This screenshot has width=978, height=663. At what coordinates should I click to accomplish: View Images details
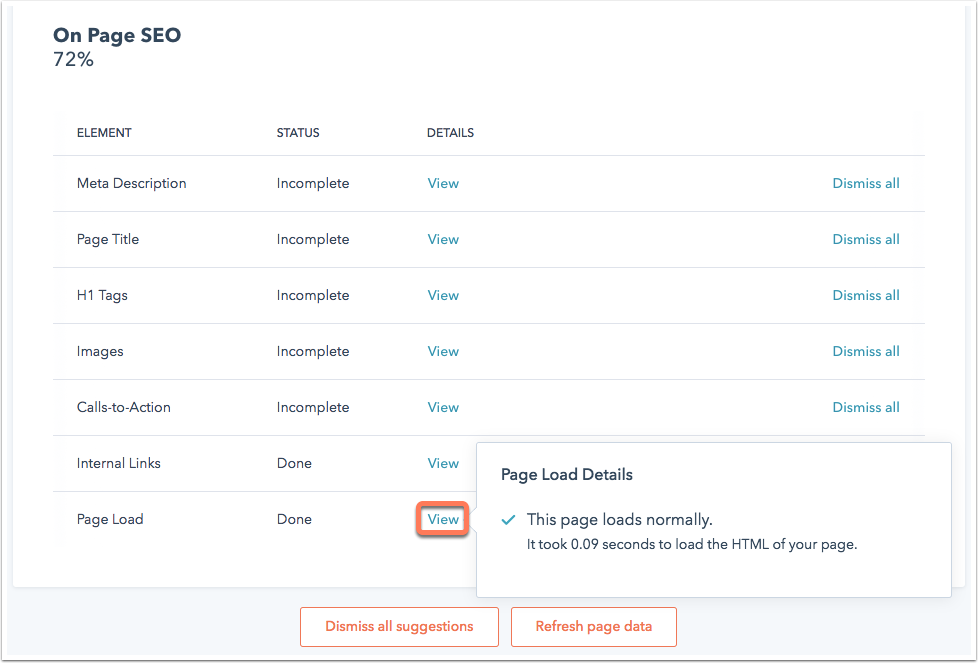443,352
